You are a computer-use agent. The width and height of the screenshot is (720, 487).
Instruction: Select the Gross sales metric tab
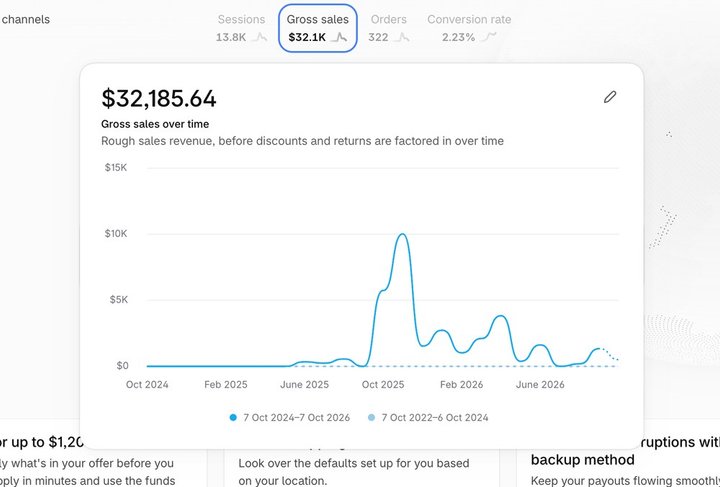click(x=318, y=28)
